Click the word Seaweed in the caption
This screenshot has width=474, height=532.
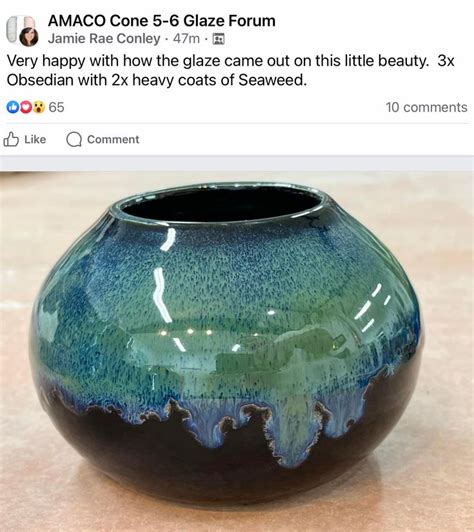[272, 80]
